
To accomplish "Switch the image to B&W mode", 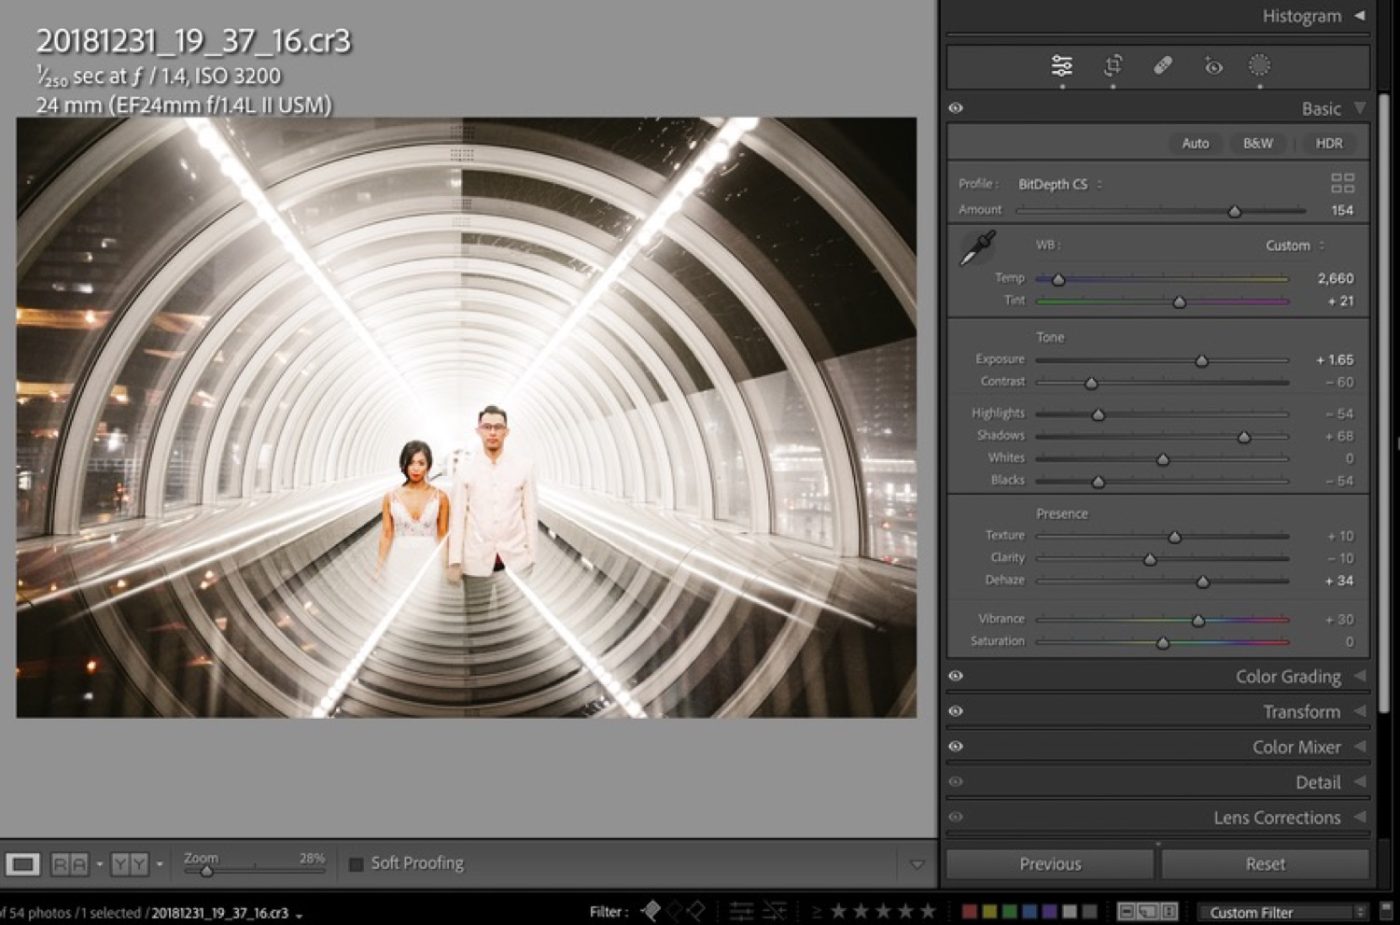I will [1256, 143].
